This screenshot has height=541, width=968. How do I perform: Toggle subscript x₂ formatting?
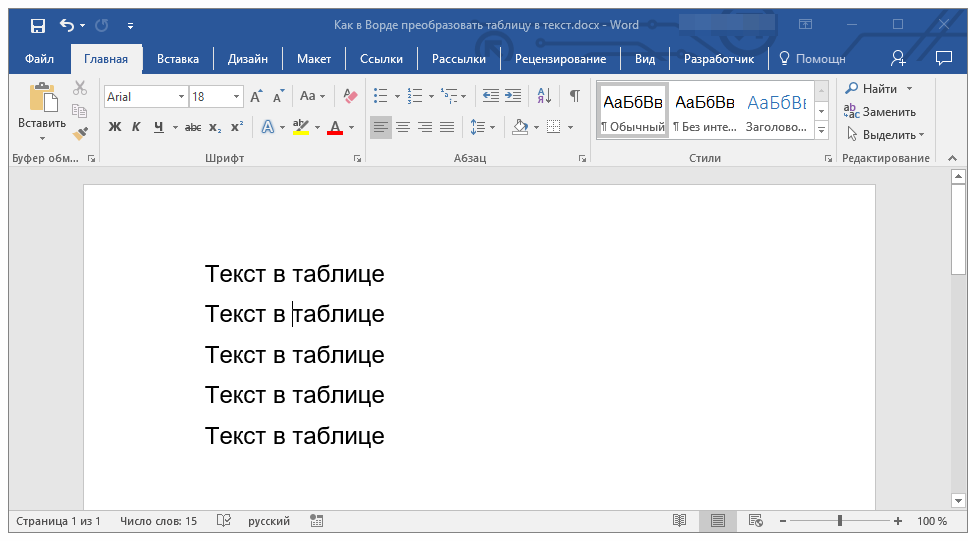pos(215,127)
